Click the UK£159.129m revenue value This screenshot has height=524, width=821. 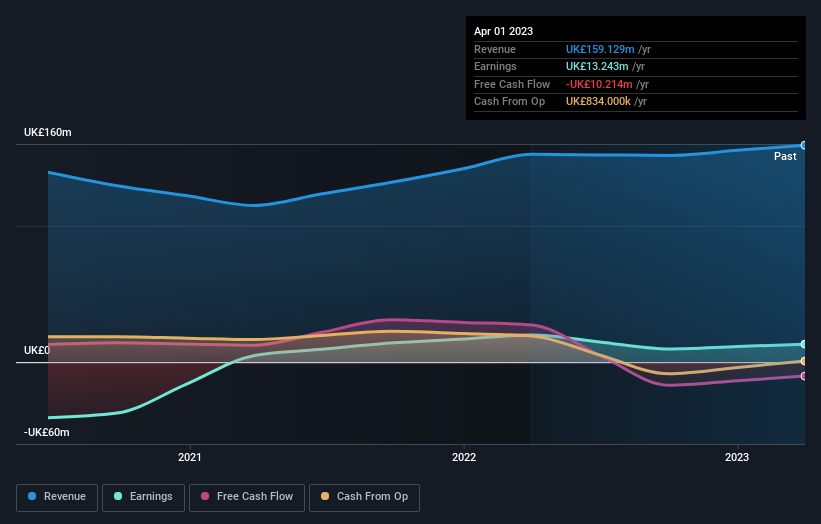click(600, 49)
